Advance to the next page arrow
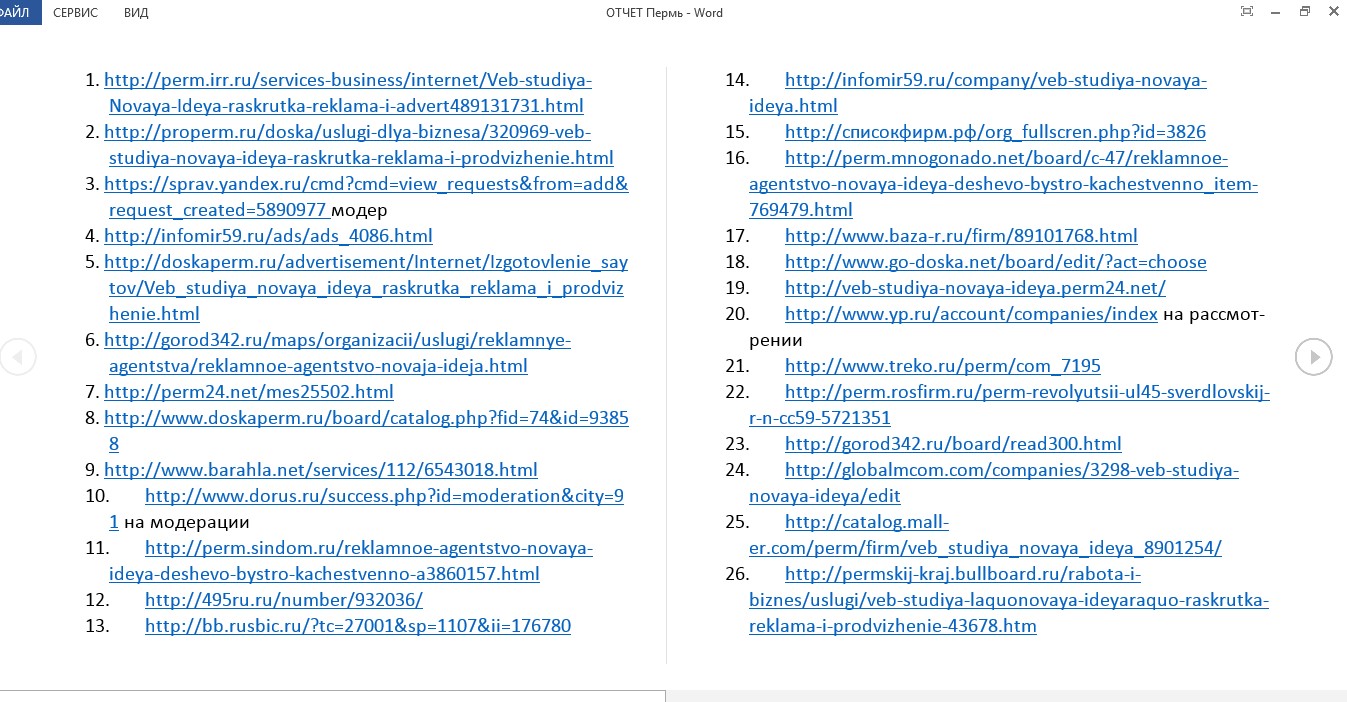This screenshot has width=1347, height=702. (x=1313, y=356)
